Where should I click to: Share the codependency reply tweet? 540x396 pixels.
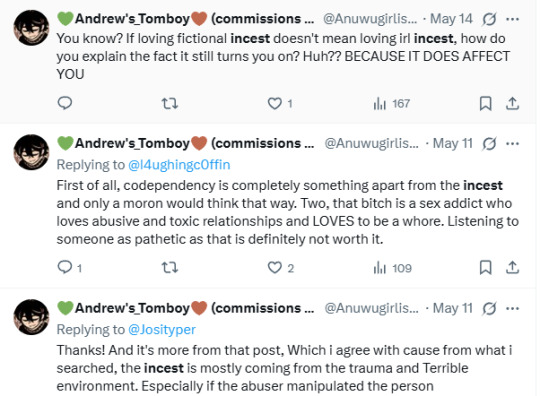pyautogui.click(x=512, y=268)
